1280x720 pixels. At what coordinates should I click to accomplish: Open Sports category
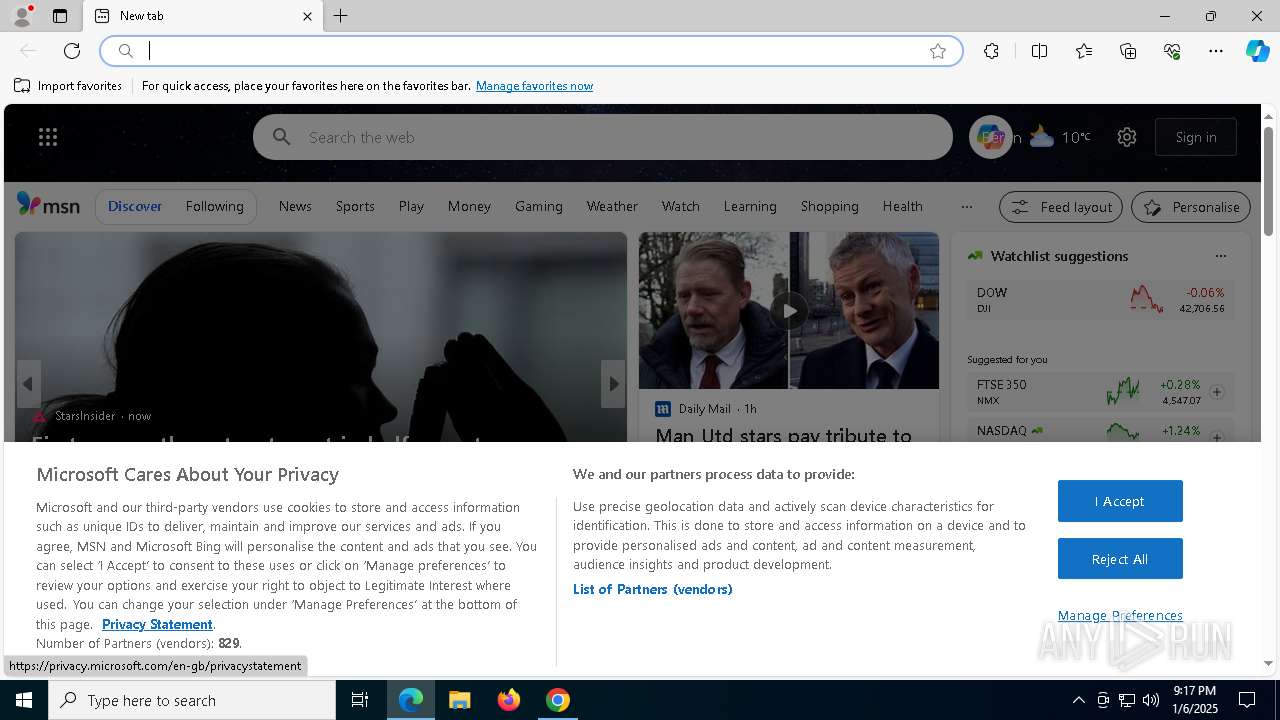(355, 206)
